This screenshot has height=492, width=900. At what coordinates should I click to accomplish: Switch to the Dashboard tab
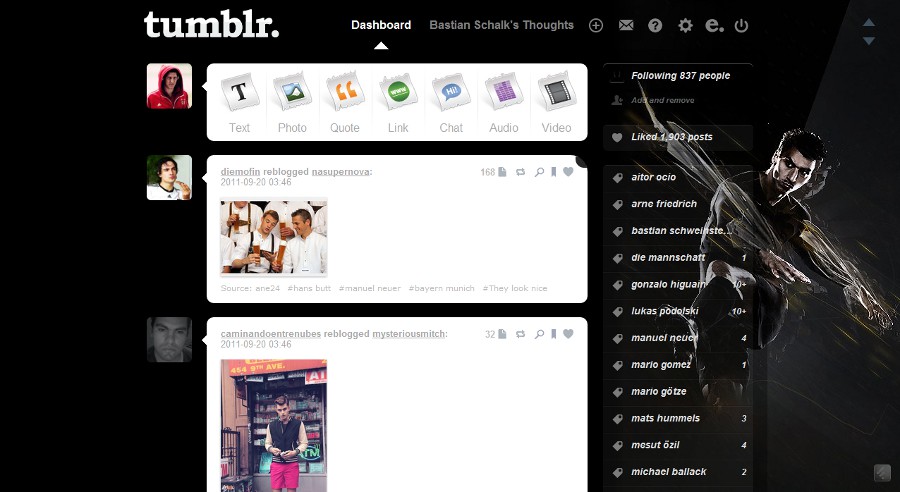point(381,25)
